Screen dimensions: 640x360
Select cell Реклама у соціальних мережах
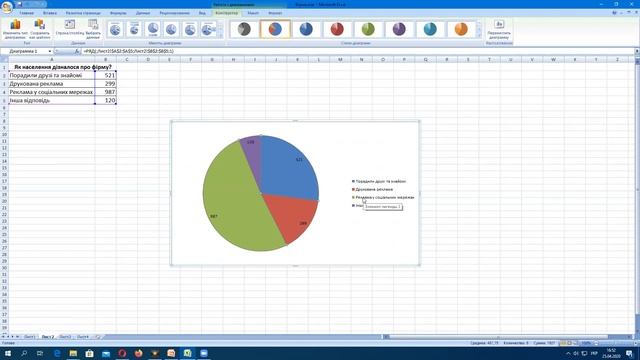[51, 92]
